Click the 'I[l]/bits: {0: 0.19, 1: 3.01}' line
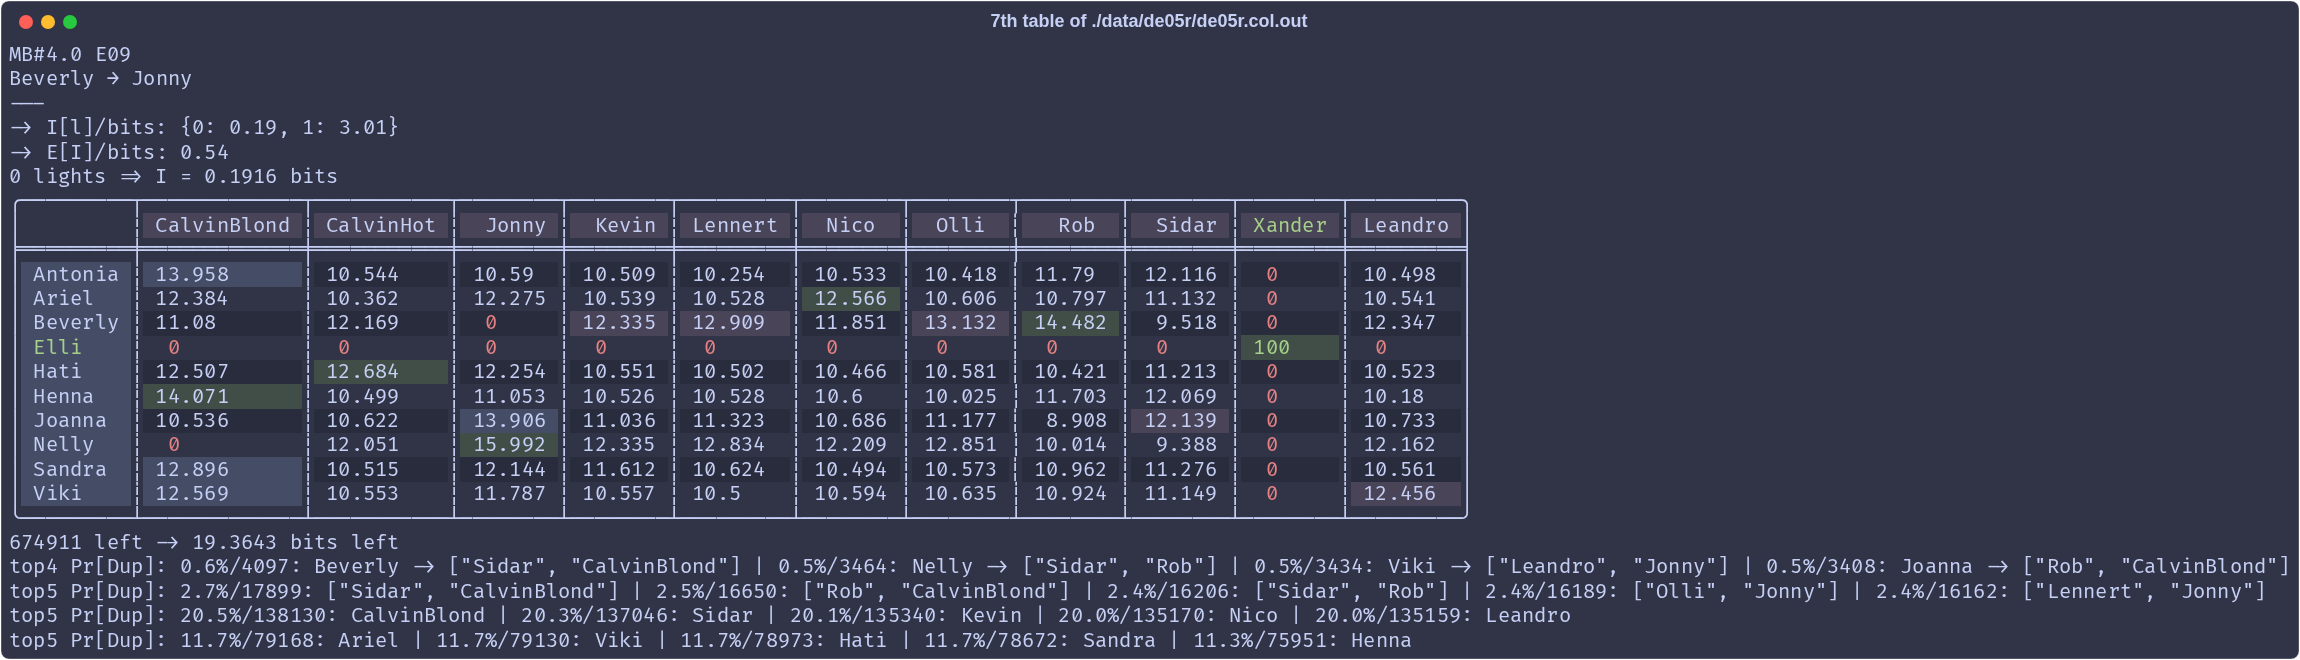This screenshot has height=660, width=2300. [x=204, y=127]
